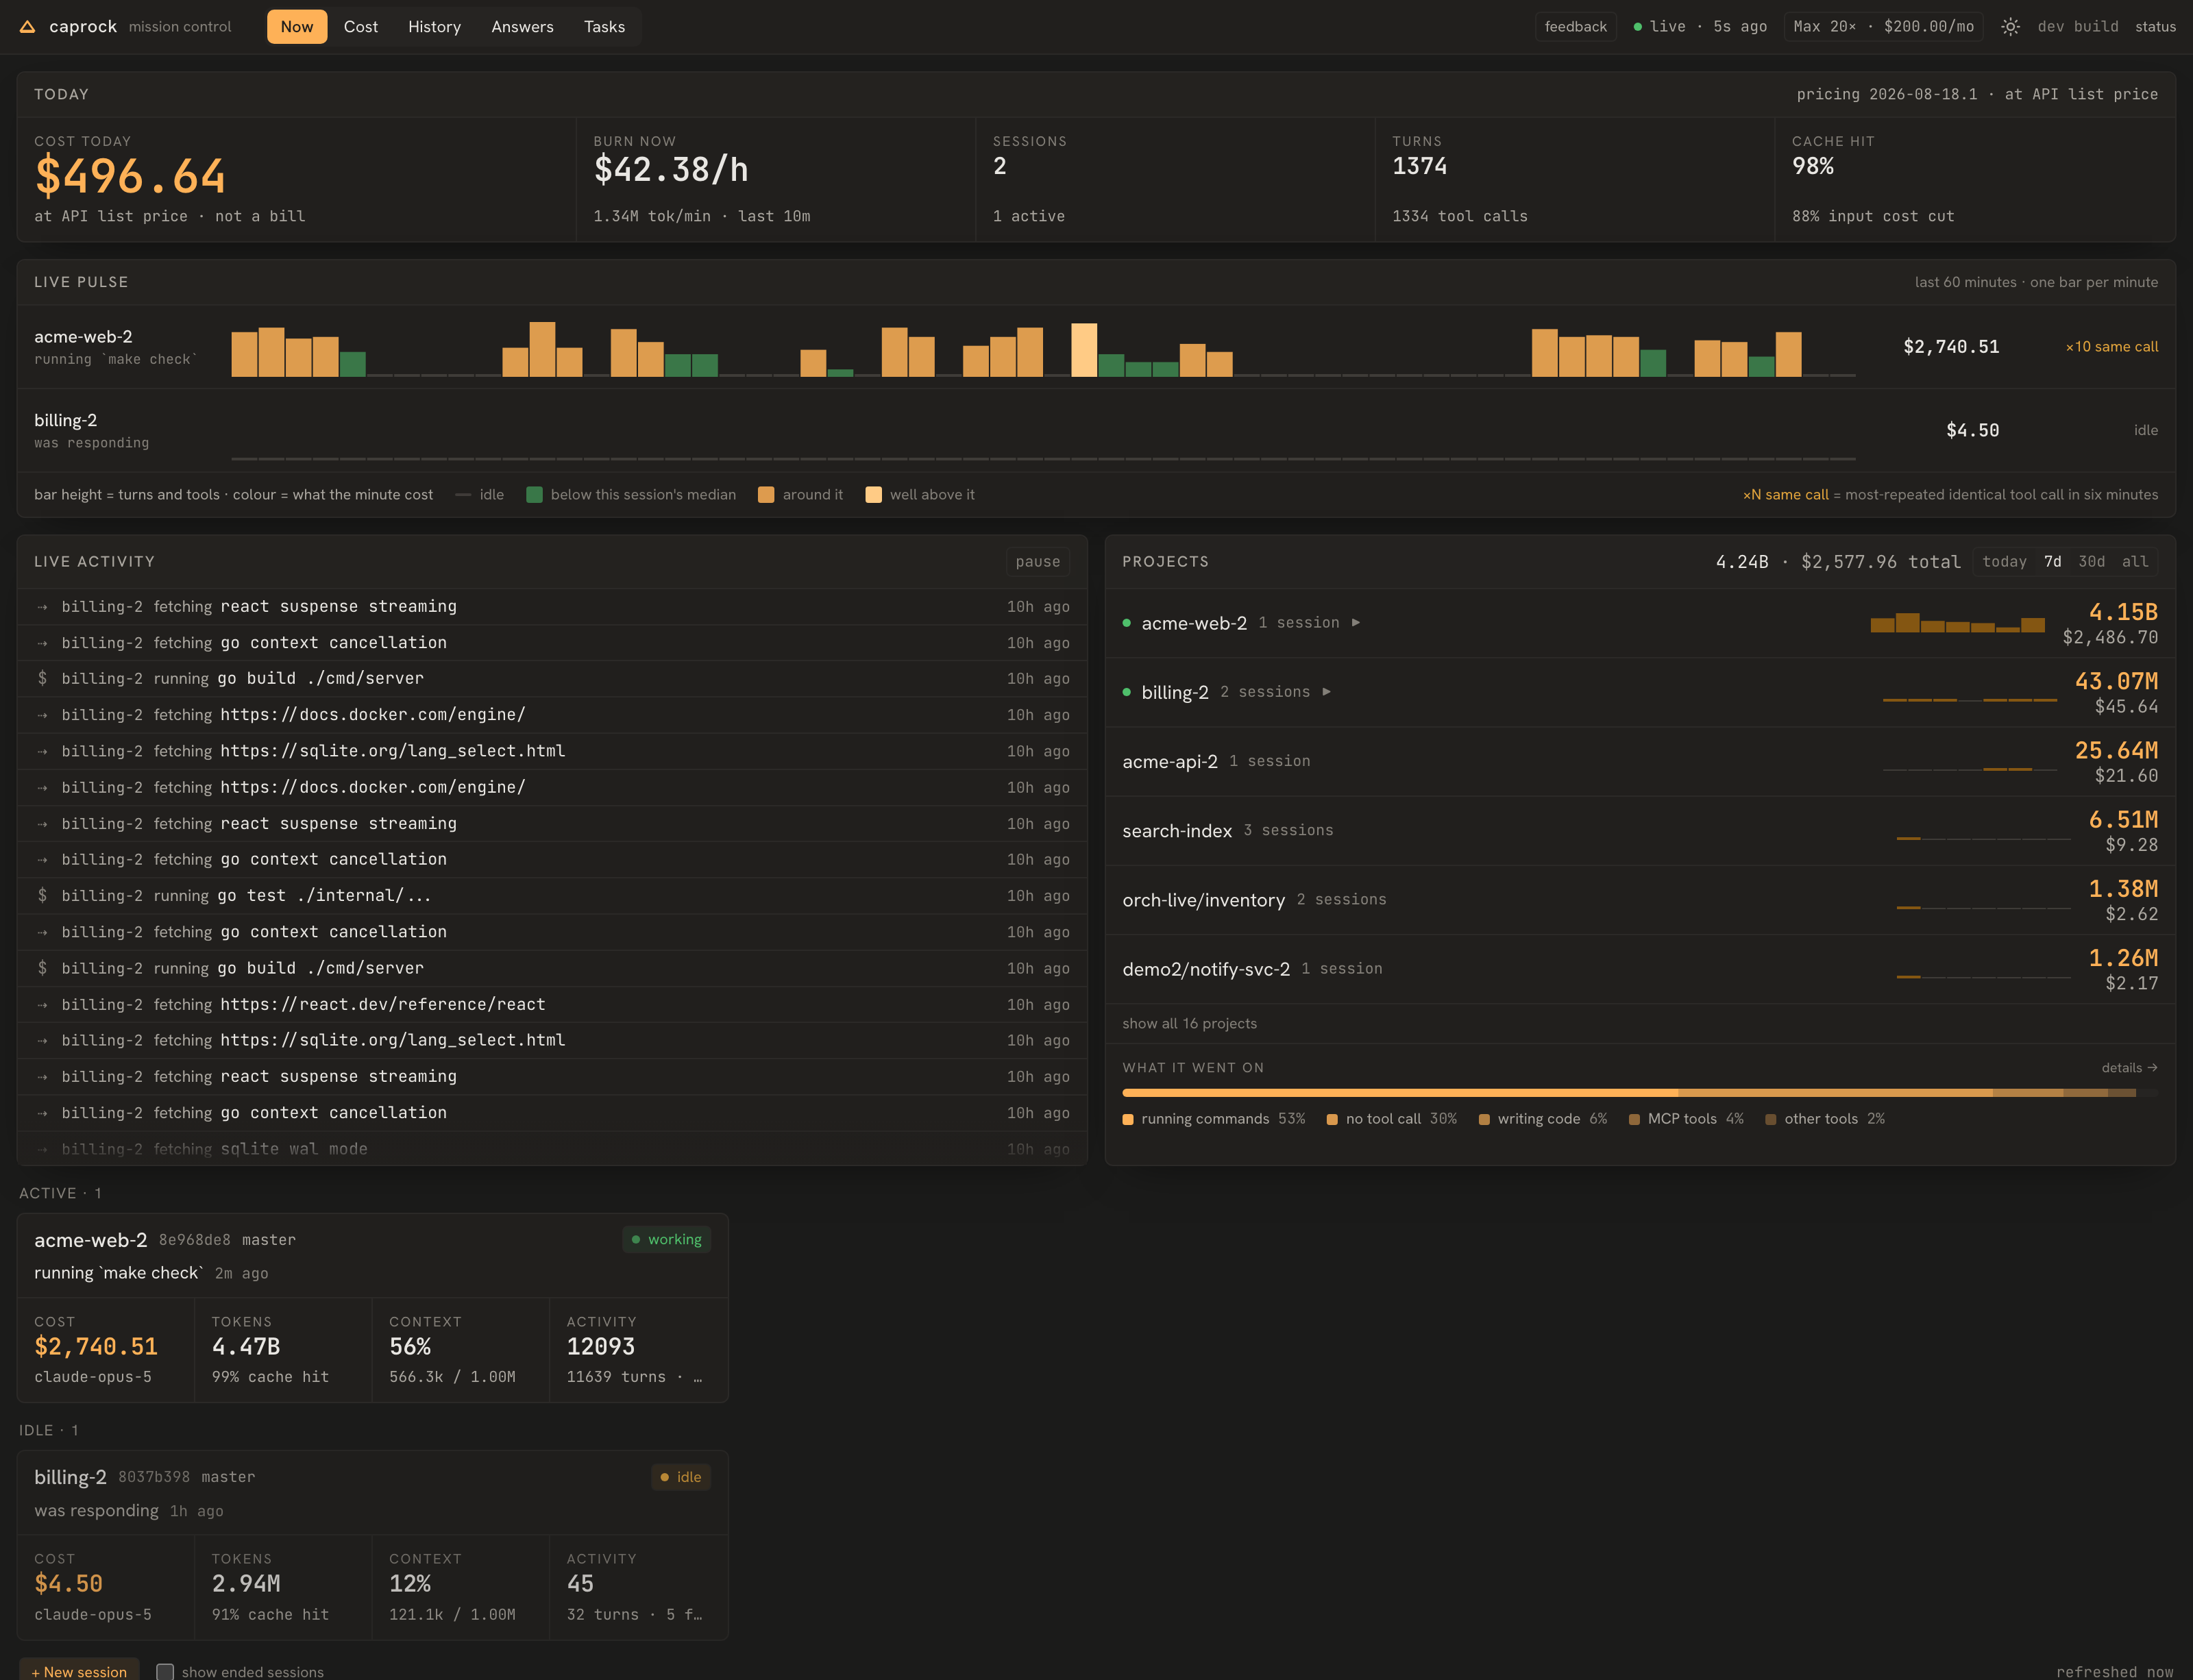The height and width of the screenshot is (1680, 2193).
Task: Check 'show ended sessions' checkbox
Action: (x=165, y=1672)
